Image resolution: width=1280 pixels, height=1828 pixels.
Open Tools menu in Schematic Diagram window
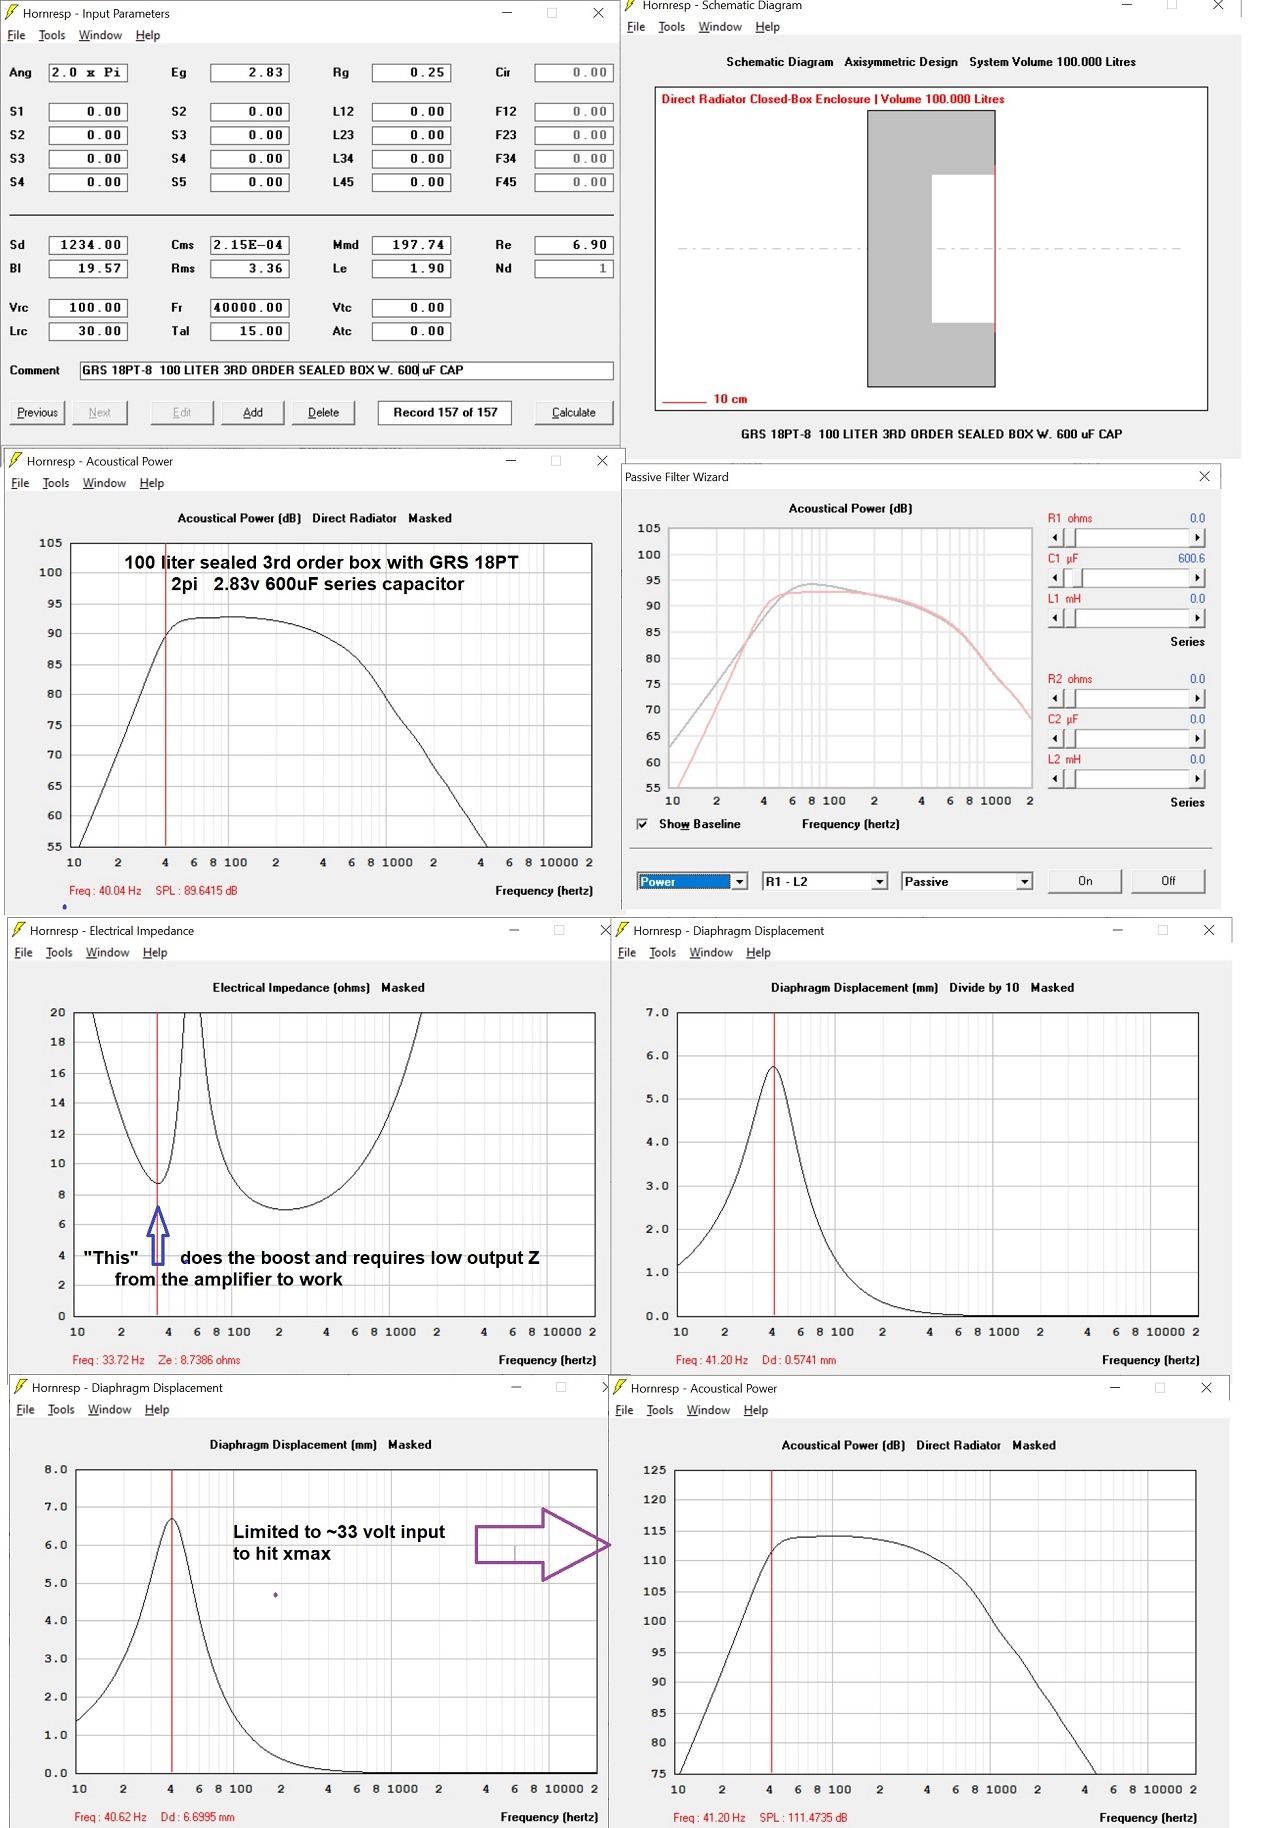coord(672,27)
